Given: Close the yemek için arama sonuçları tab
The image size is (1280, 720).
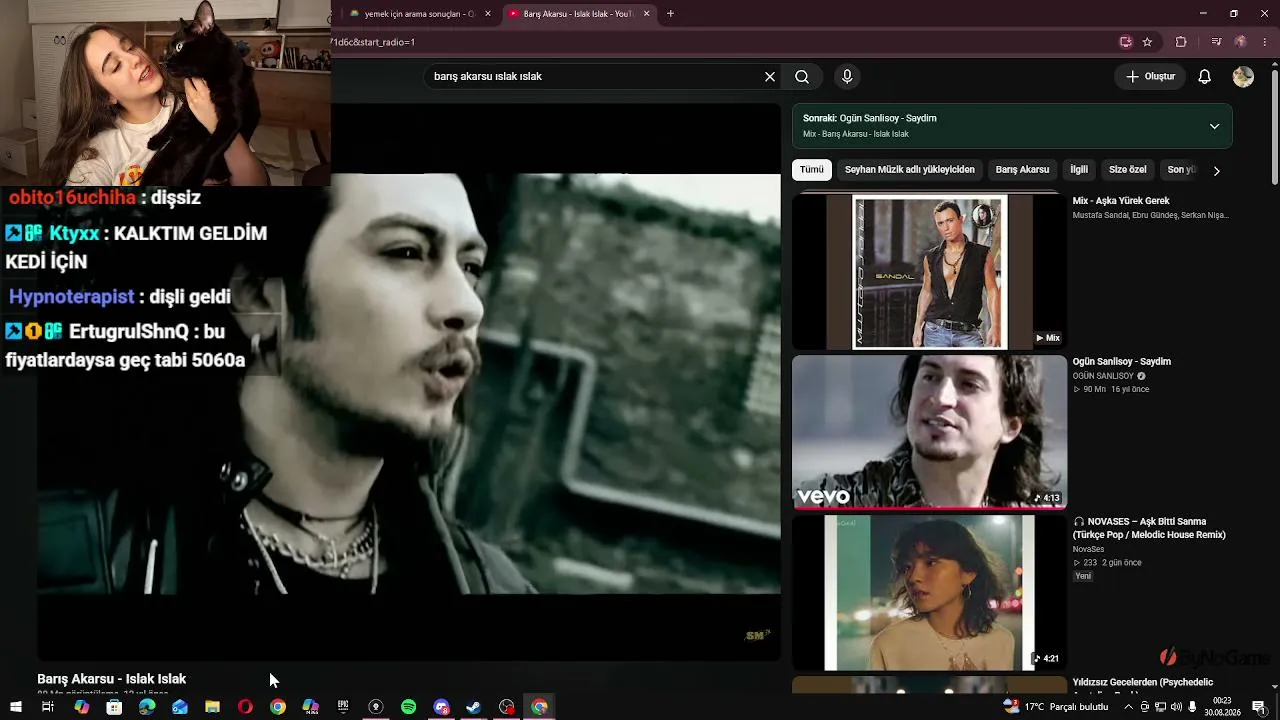Looking at the screenshot, I should pyautogui.click(x=487, y=14).
